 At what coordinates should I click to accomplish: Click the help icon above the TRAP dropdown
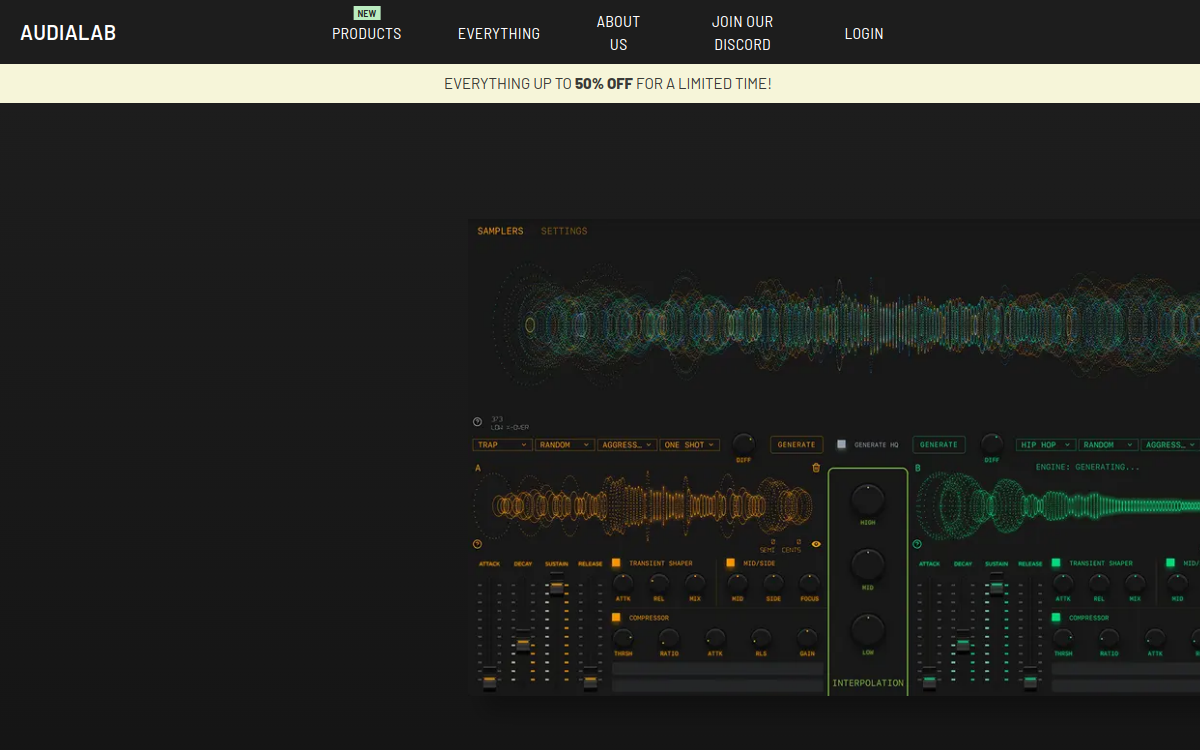coord(477,422)
